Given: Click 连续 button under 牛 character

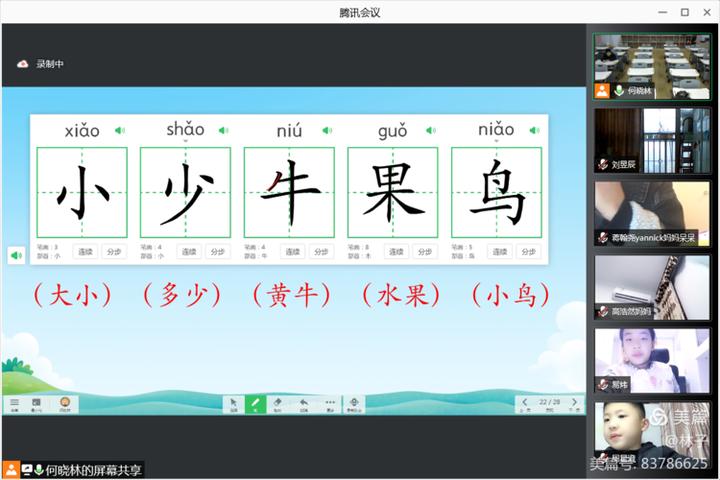Looking at the screenshot, I should [292, 252].
